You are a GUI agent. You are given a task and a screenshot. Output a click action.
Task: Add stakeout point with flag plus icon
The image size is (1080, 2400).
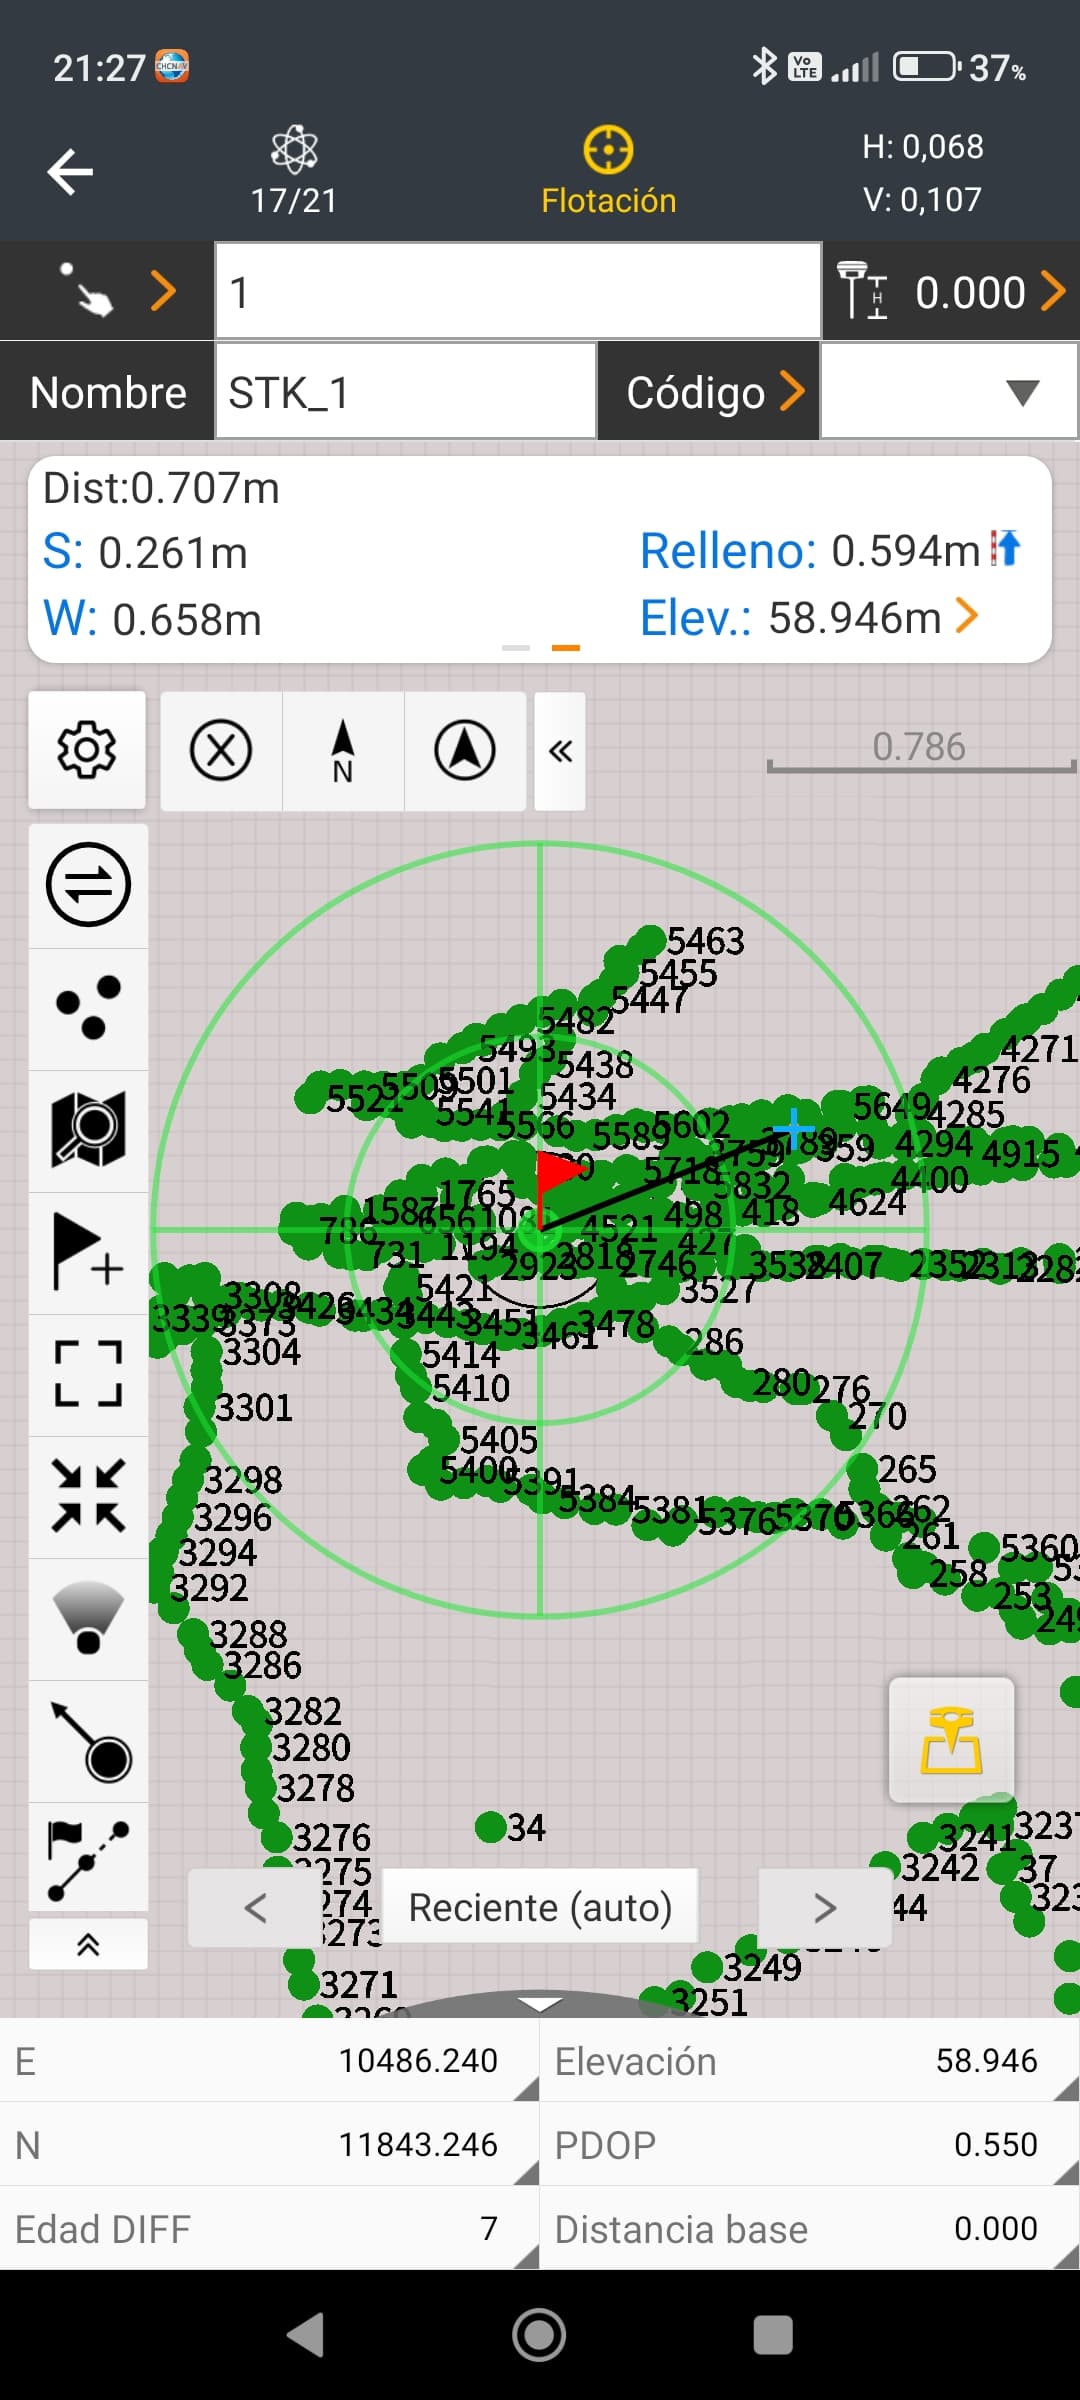(88, 1252)
